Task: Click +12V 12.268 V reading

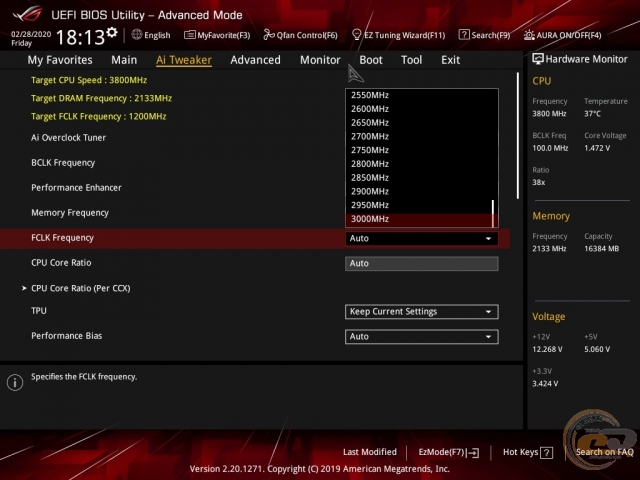Action: click(x=547, y=349)
